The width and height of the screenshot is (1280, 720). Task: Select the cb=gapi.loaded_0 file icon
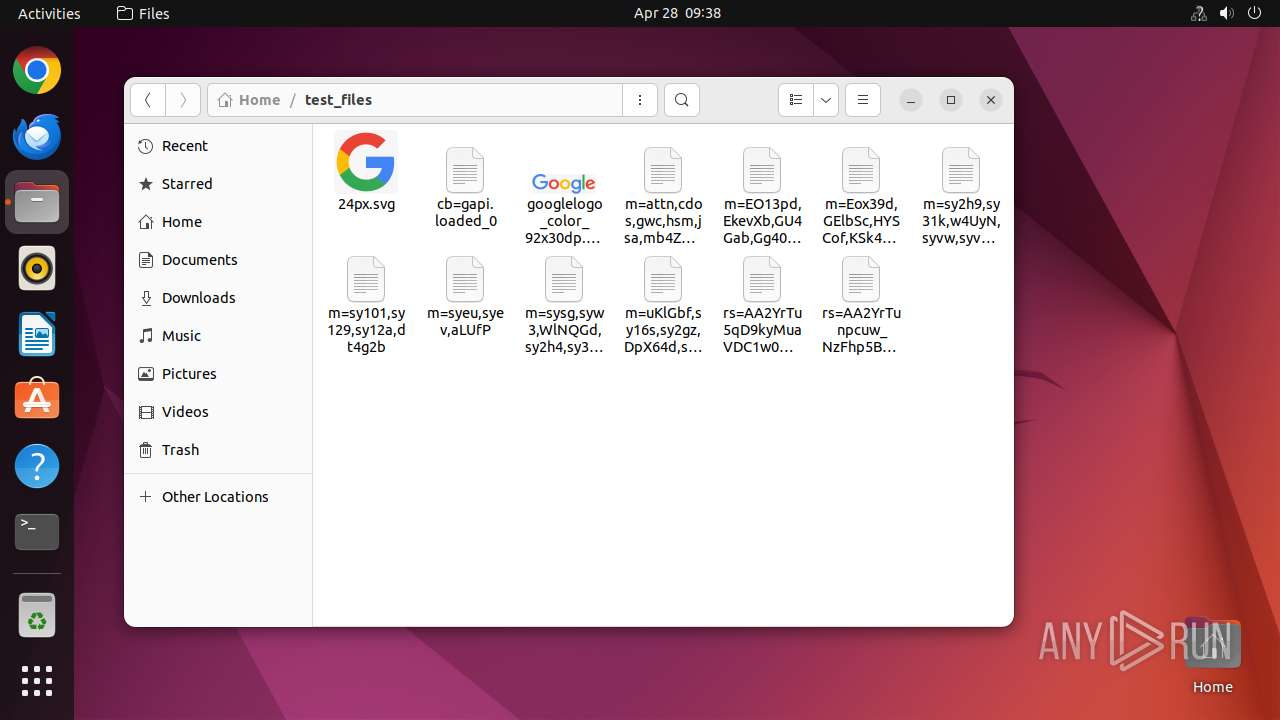[x=465, y=170]
